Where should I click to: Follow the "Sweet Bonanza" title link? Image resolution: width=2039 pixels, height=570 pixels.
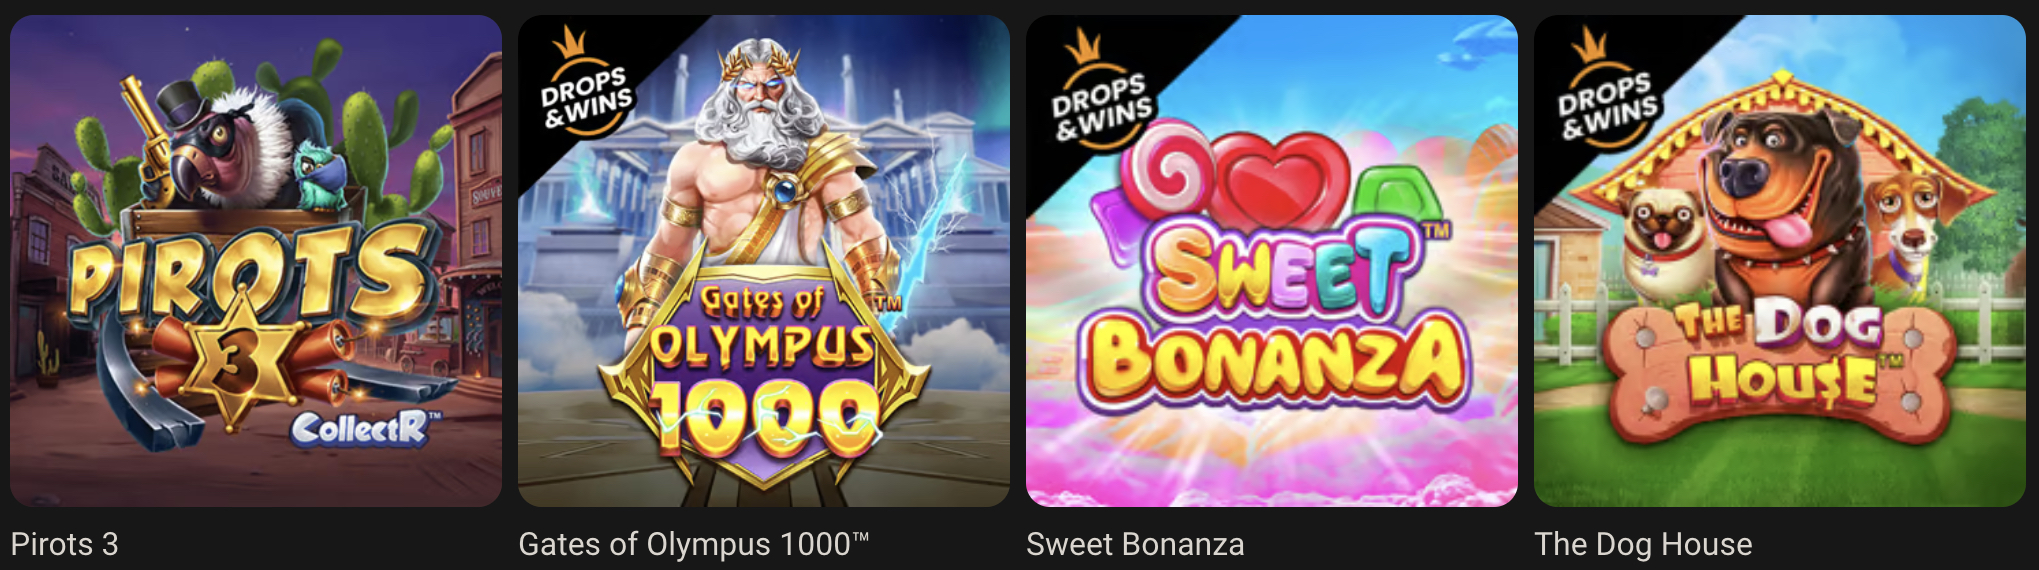(x=1135, y=544)
